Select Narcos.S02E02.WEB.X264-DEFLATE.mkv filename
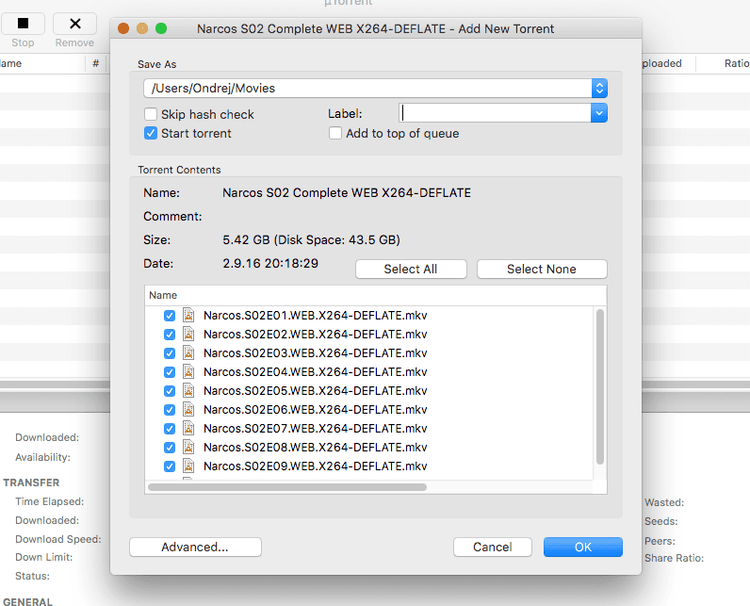 (315, 334)
